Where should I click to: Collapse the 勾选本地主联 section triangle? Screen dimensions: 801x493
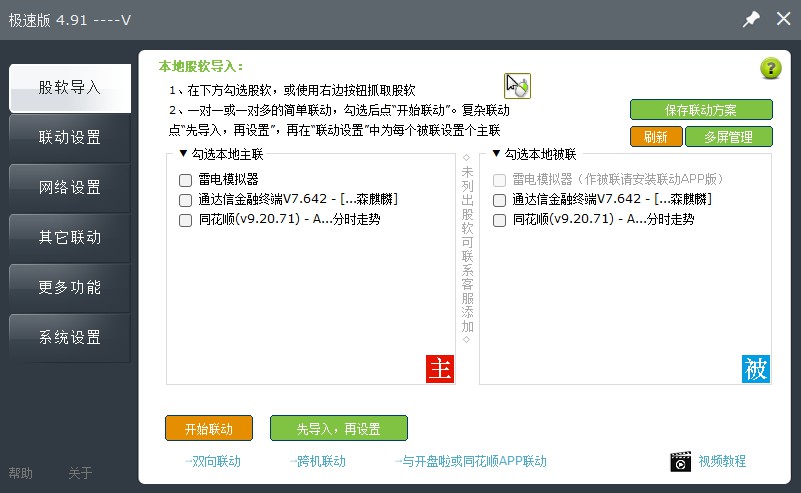tap(183, 154)
